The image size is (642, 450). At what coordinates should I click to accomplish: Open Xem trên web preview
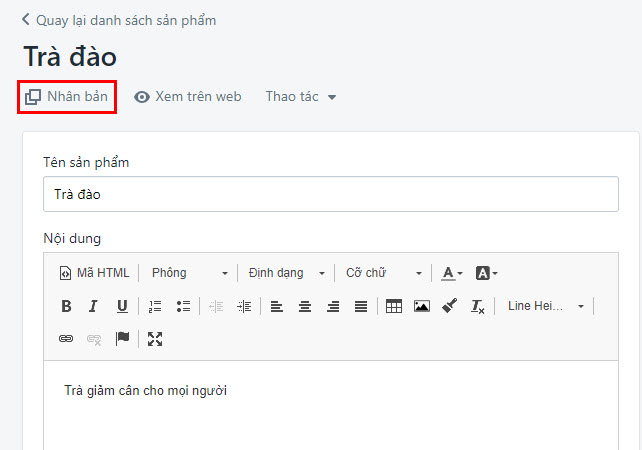[x=188, y=97]
